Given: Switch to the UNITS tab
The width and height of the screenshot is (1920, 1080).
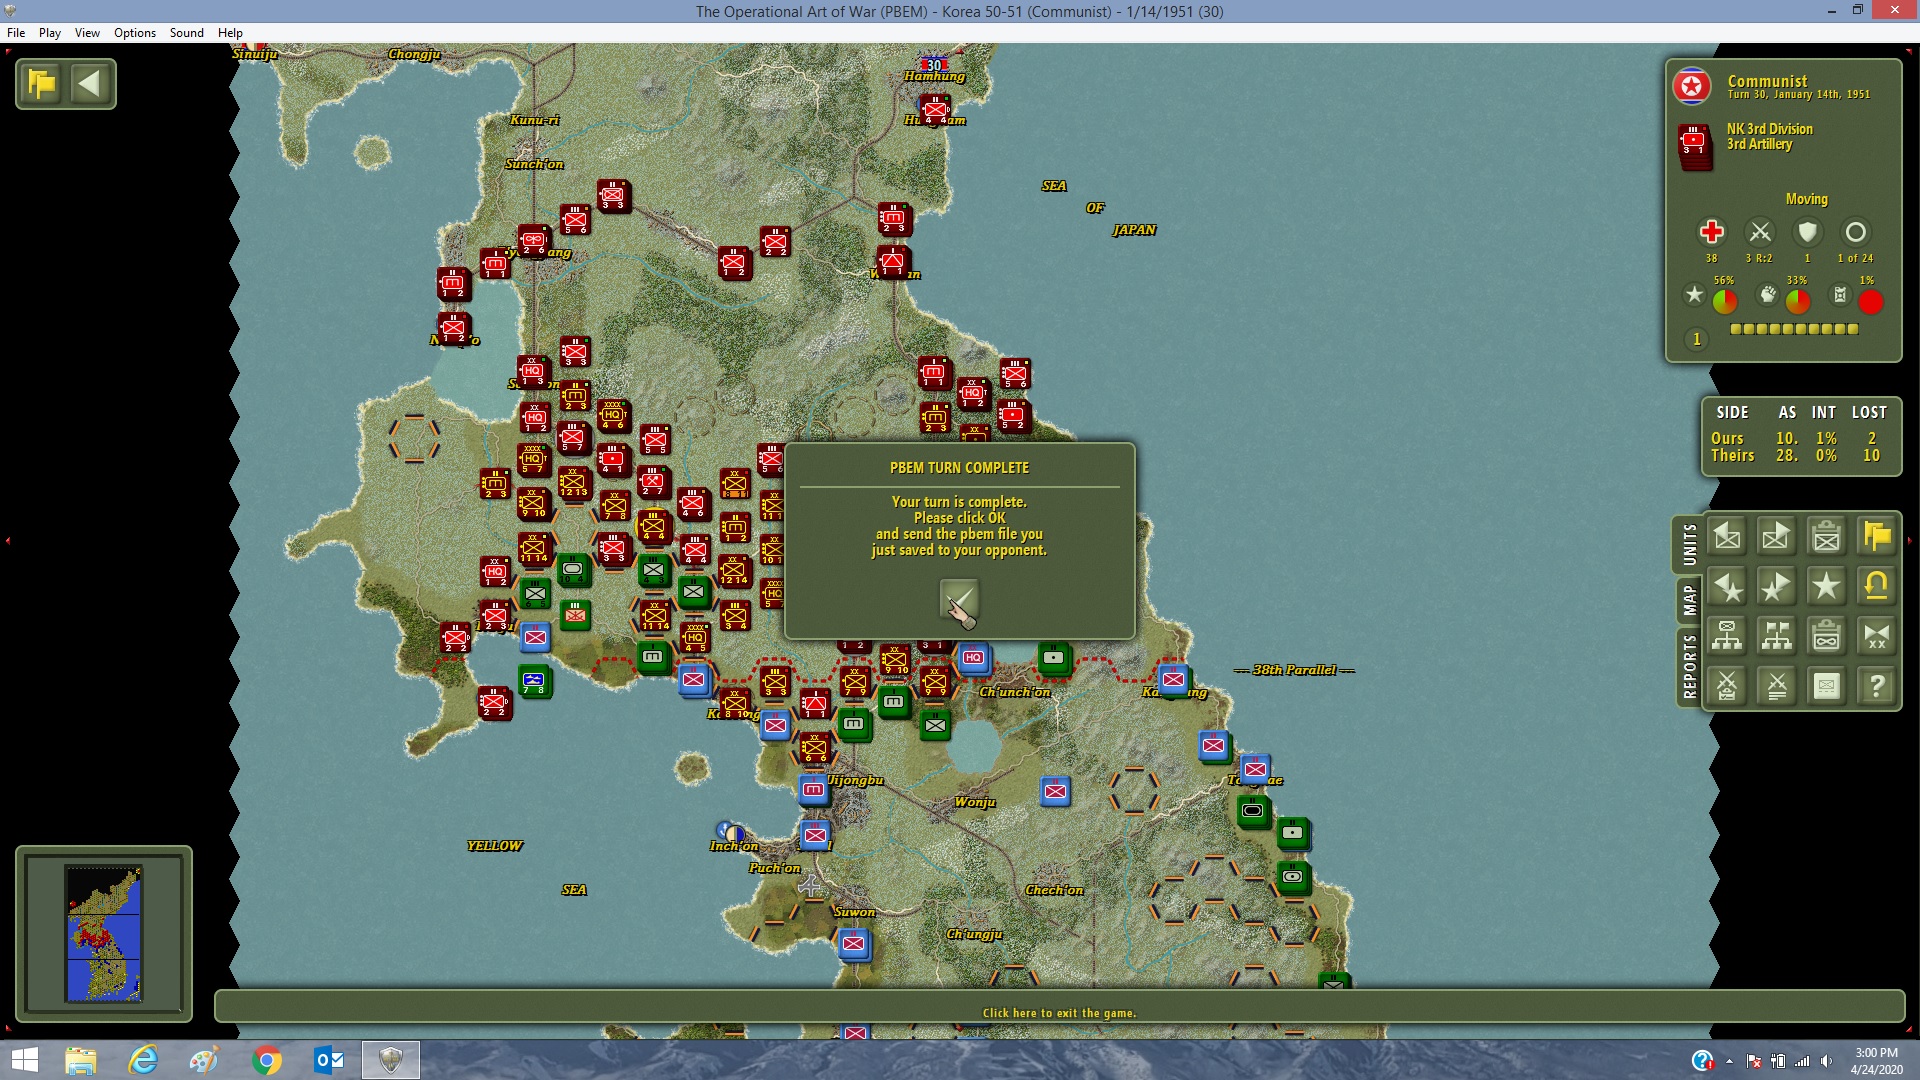Looking at the screenshot, I should (1689, 545).
